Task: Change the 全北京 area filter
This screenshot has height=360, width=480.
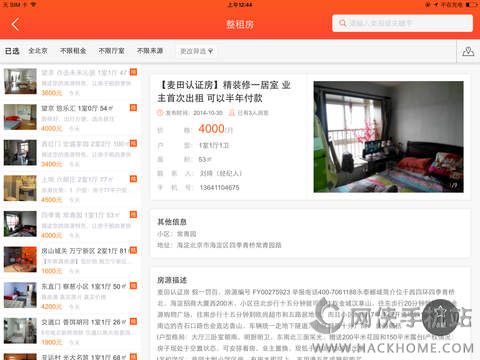Action: pyautogui.click(x=38, y=51)
